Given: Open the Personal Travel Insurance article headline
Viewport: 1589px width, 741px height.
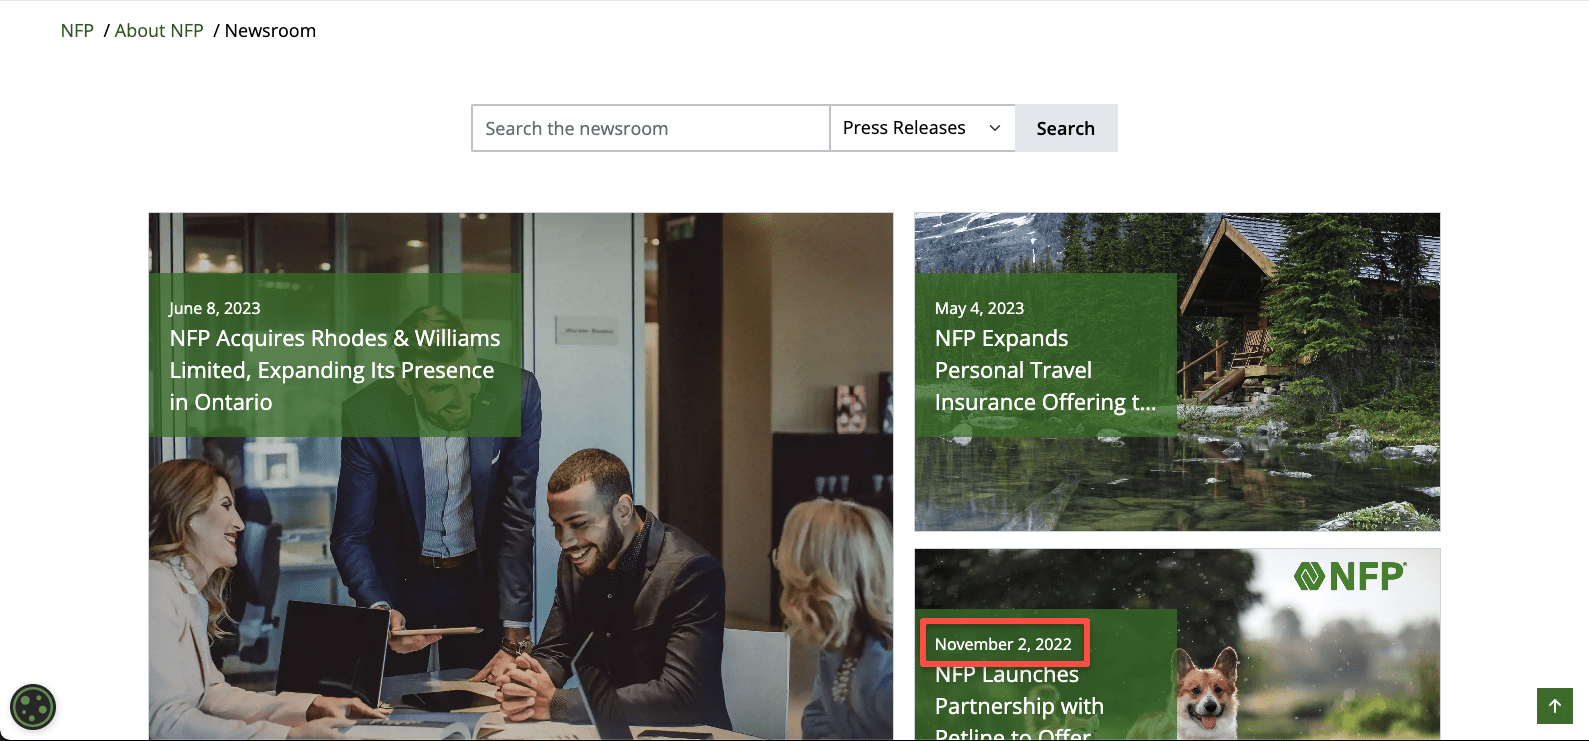Looking at the screenshot, I should (x=1044, y=370).
